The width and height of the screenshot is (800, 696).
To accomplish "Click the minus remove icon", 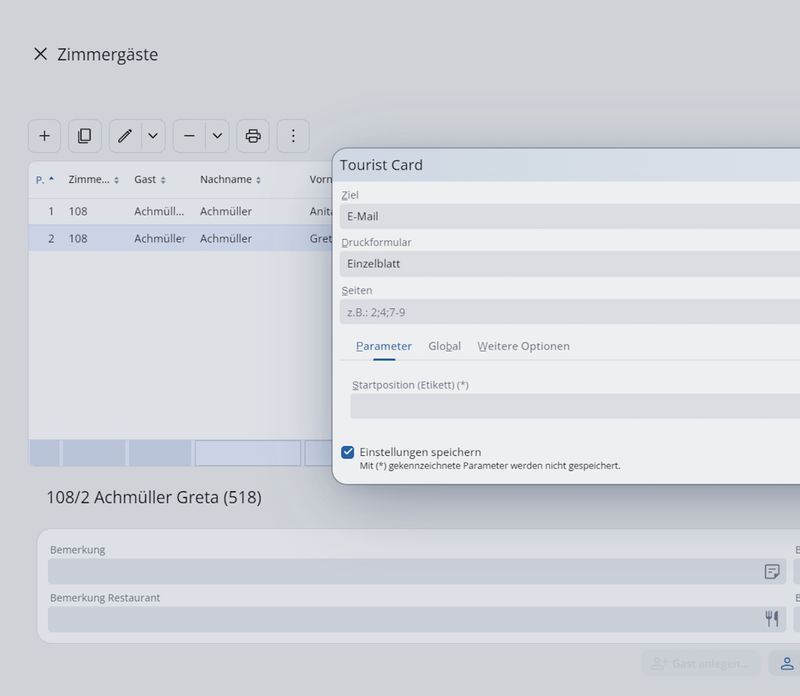I will (x=189, y=136).
